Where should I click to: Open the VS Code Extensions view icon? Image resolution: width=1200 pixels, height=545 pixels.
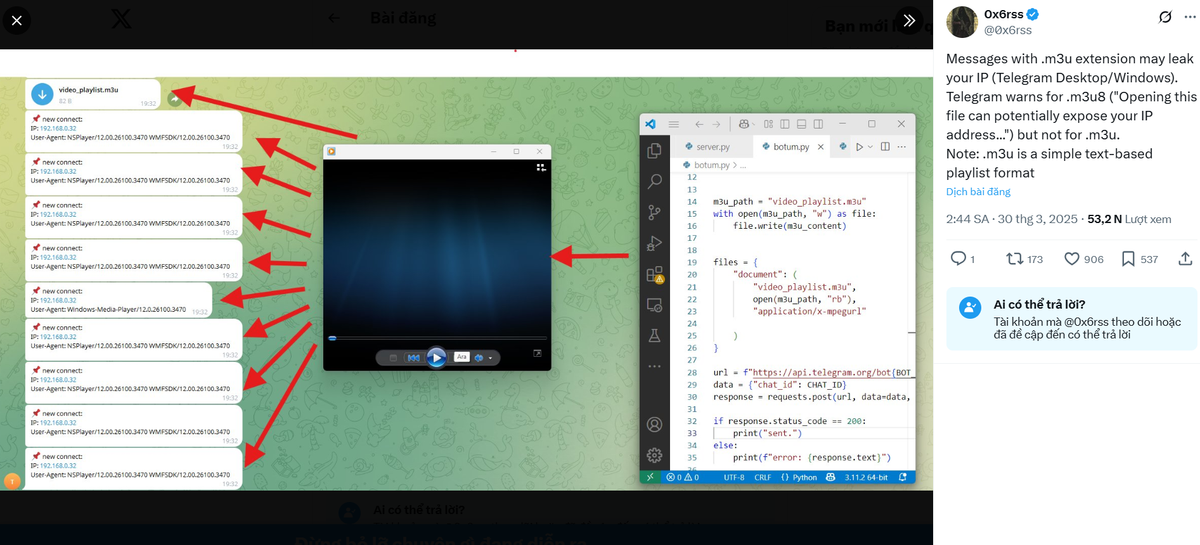[655, 274]
